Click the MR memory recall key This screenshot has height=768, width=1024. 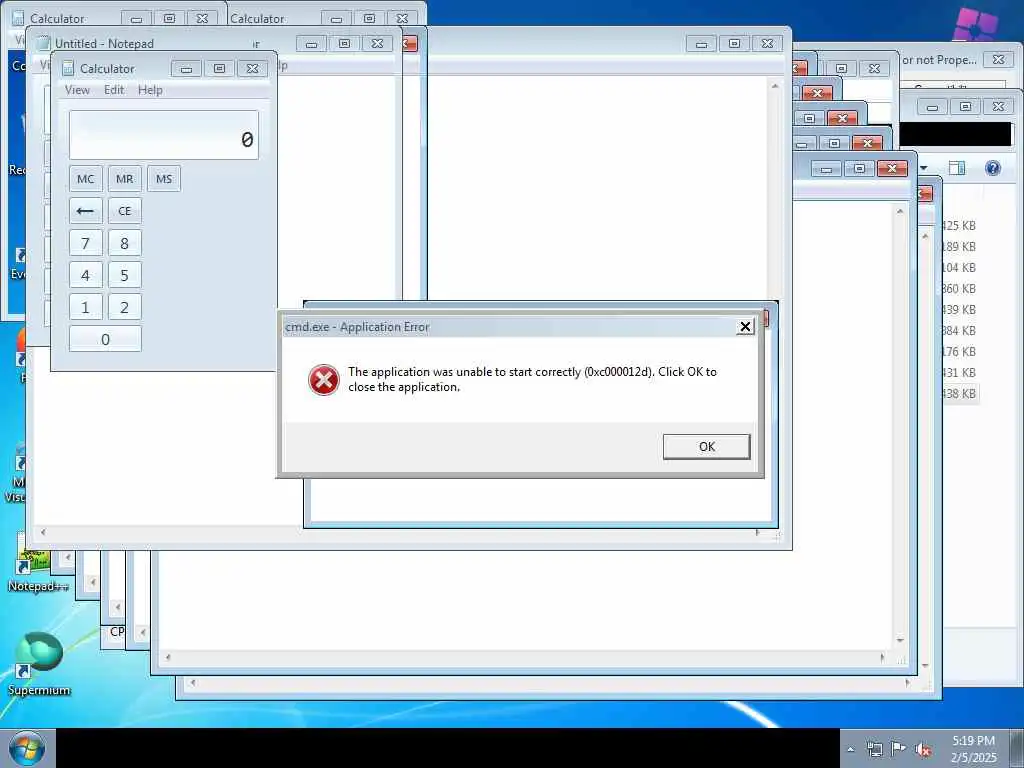point(124,179)
